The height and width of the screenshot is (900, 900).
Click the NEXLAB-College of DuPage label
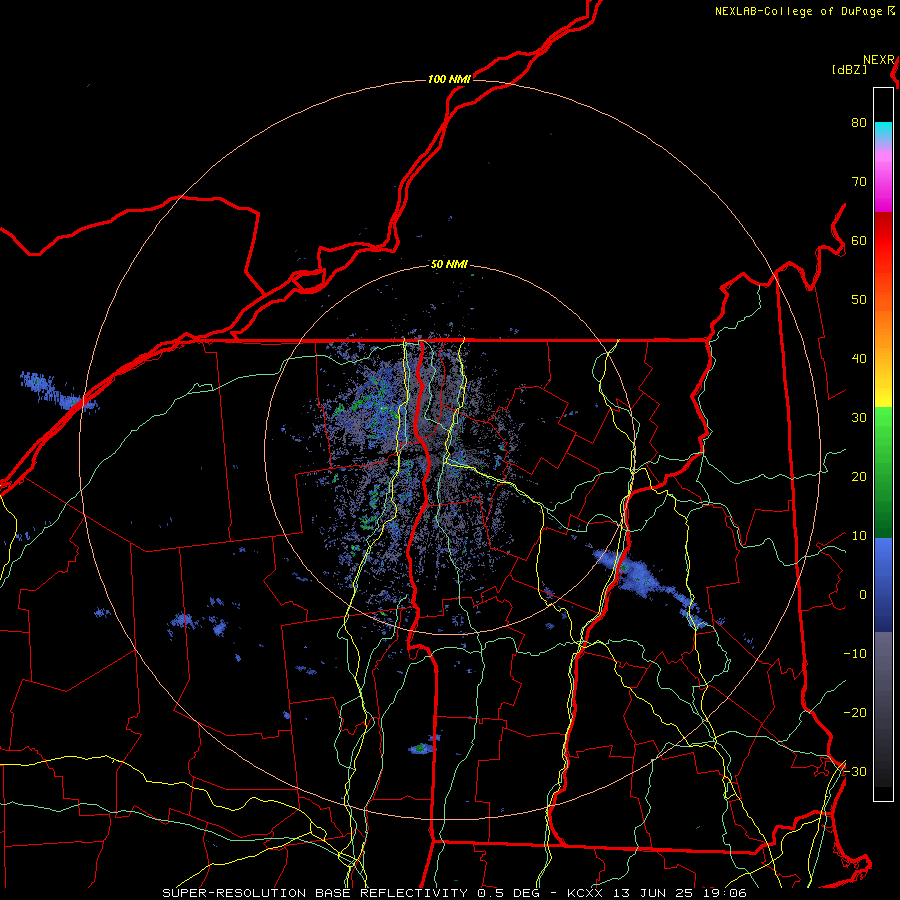[798, 11]
